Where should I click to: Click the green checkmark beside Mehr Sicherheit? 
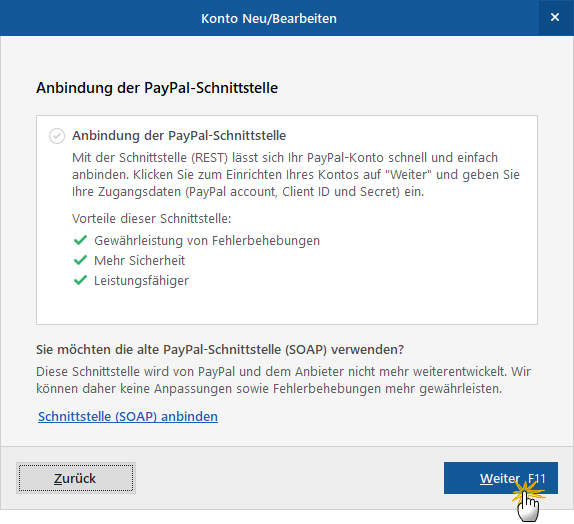click(80, 260)
